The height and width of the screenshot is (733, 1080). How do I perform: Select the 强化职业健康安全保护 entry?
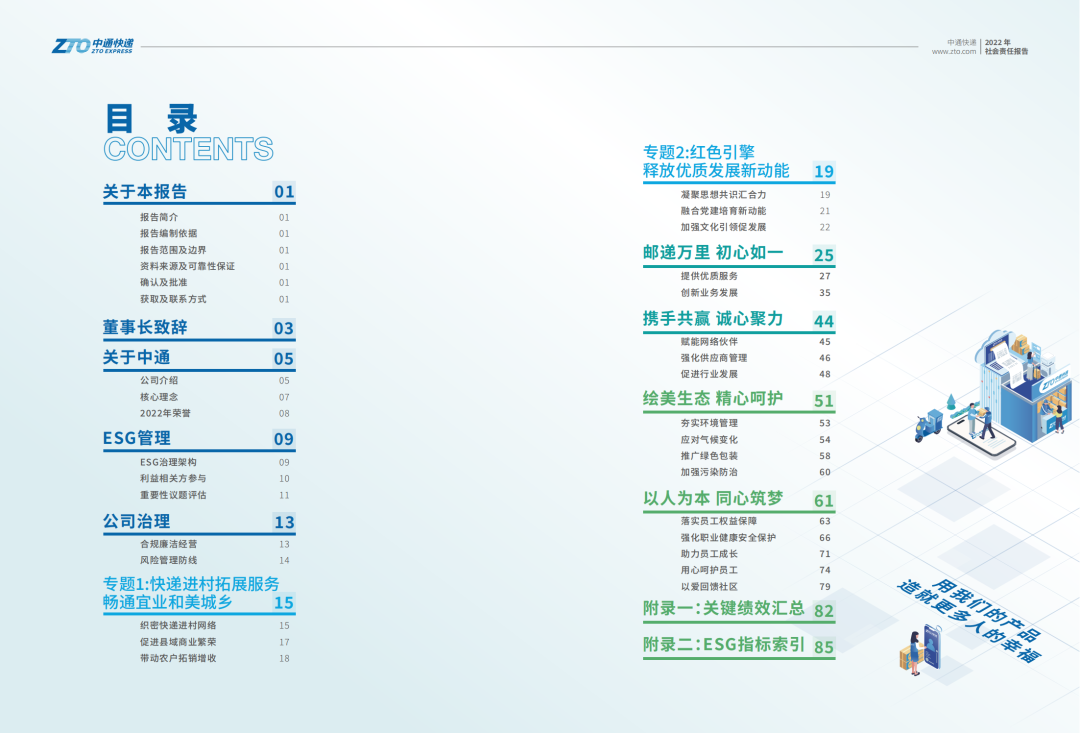click(x=729, y=537)
